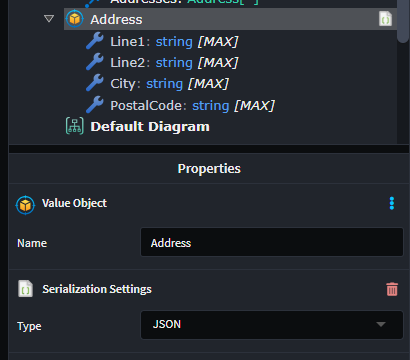Open the Type dropdown showing JSON
410x360 pixels.
pos(272,325)
